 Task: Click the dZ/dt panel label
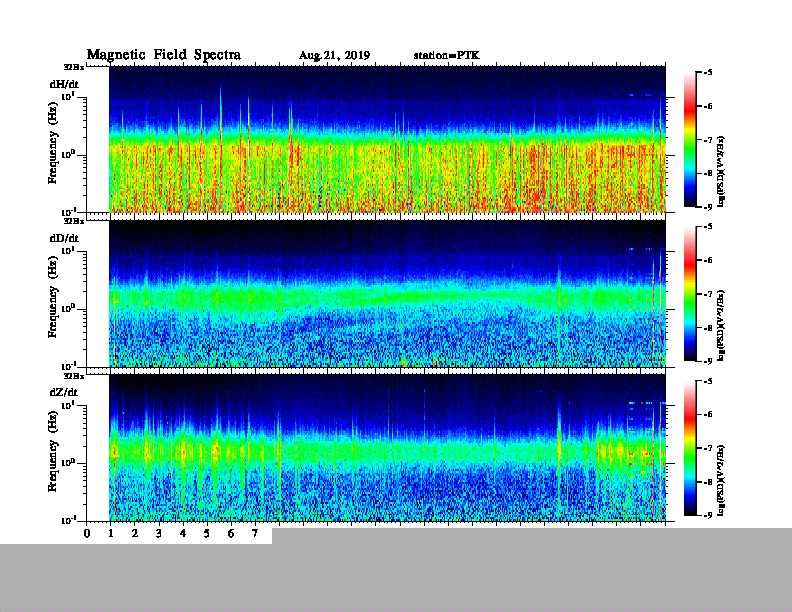click(64, 392)
